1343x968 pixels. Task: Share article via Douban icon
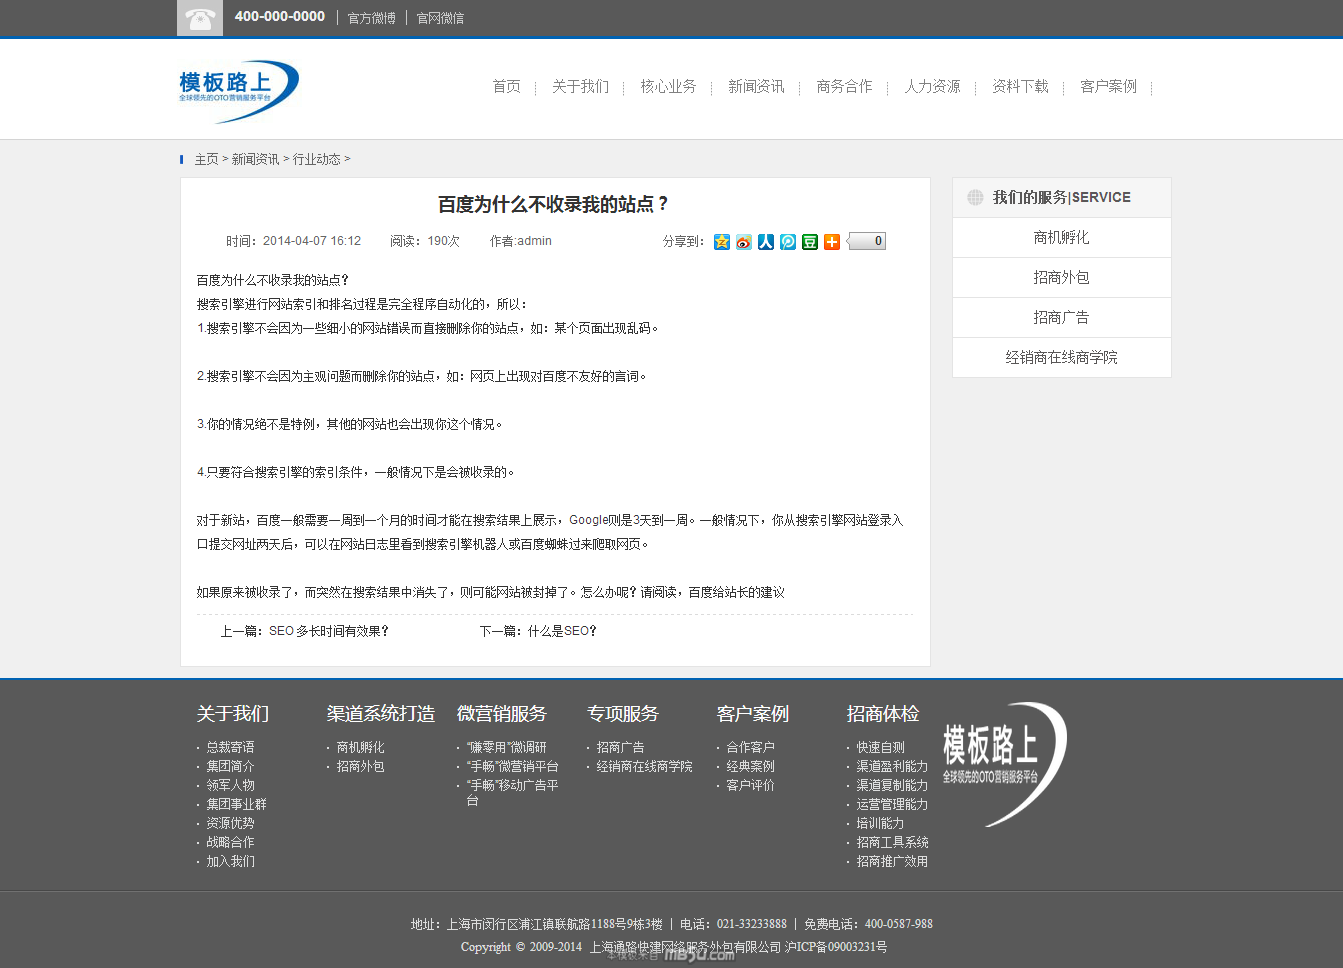(x=809, y=242)
